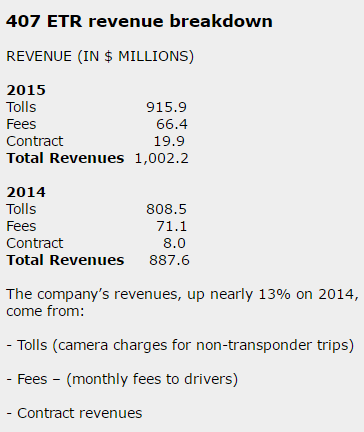Screen dimensions: 364x432
Task: Click the 2014 total 887.6
Action: (169, 260)
